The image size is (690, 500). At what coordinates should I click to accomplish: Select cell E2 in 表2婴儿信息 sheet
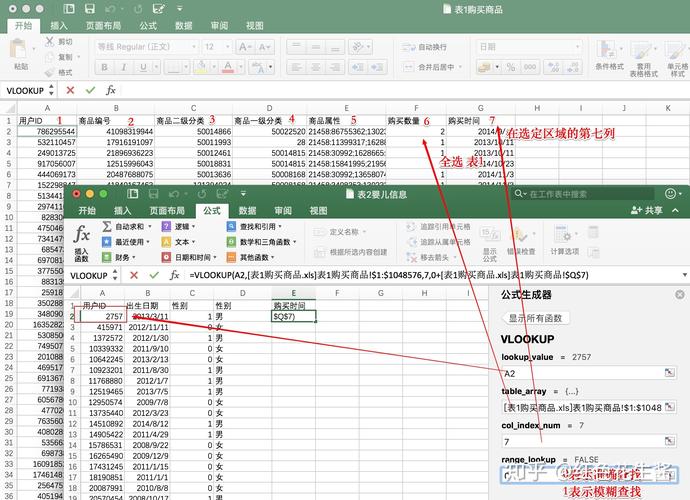point(294,316)
